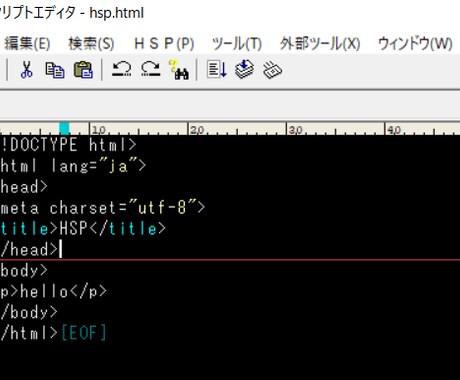Click the closing /head> tag line
Screen dimensions: 460x380
pyautogui.click(x=29, y=250)
